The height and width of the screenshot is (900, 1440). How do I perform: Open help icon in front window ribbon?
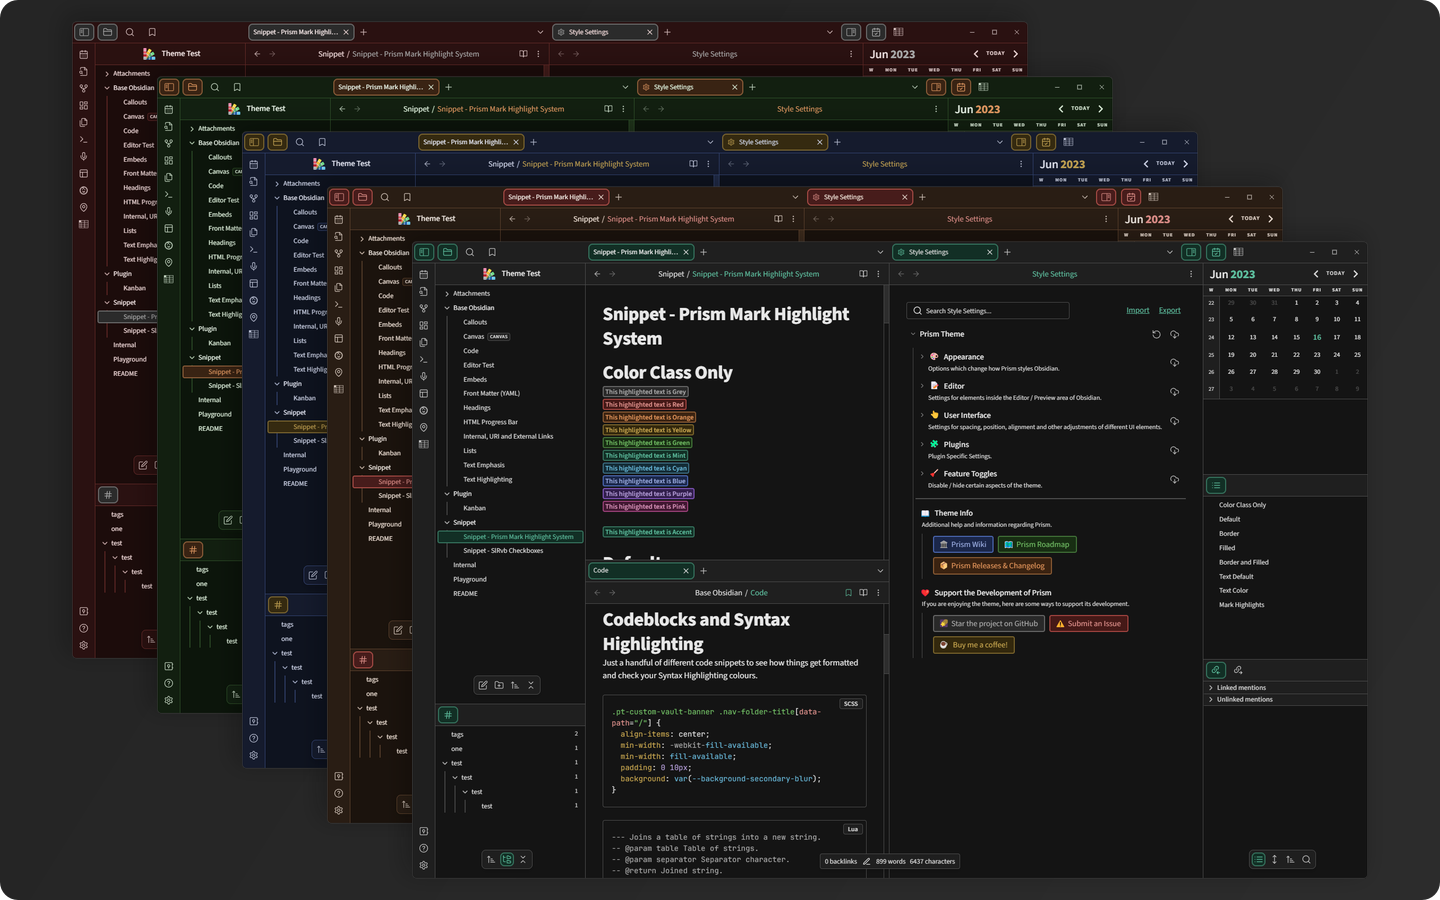(423, 848)
